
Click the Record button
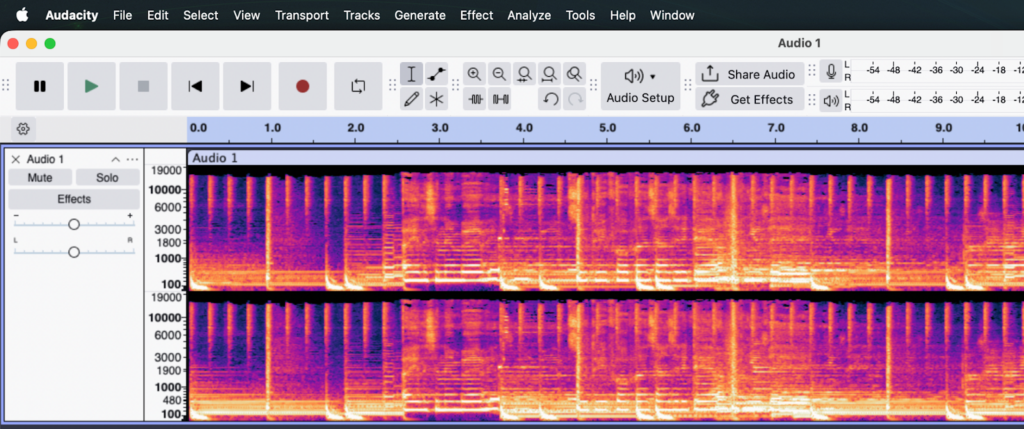click(302, 87)
